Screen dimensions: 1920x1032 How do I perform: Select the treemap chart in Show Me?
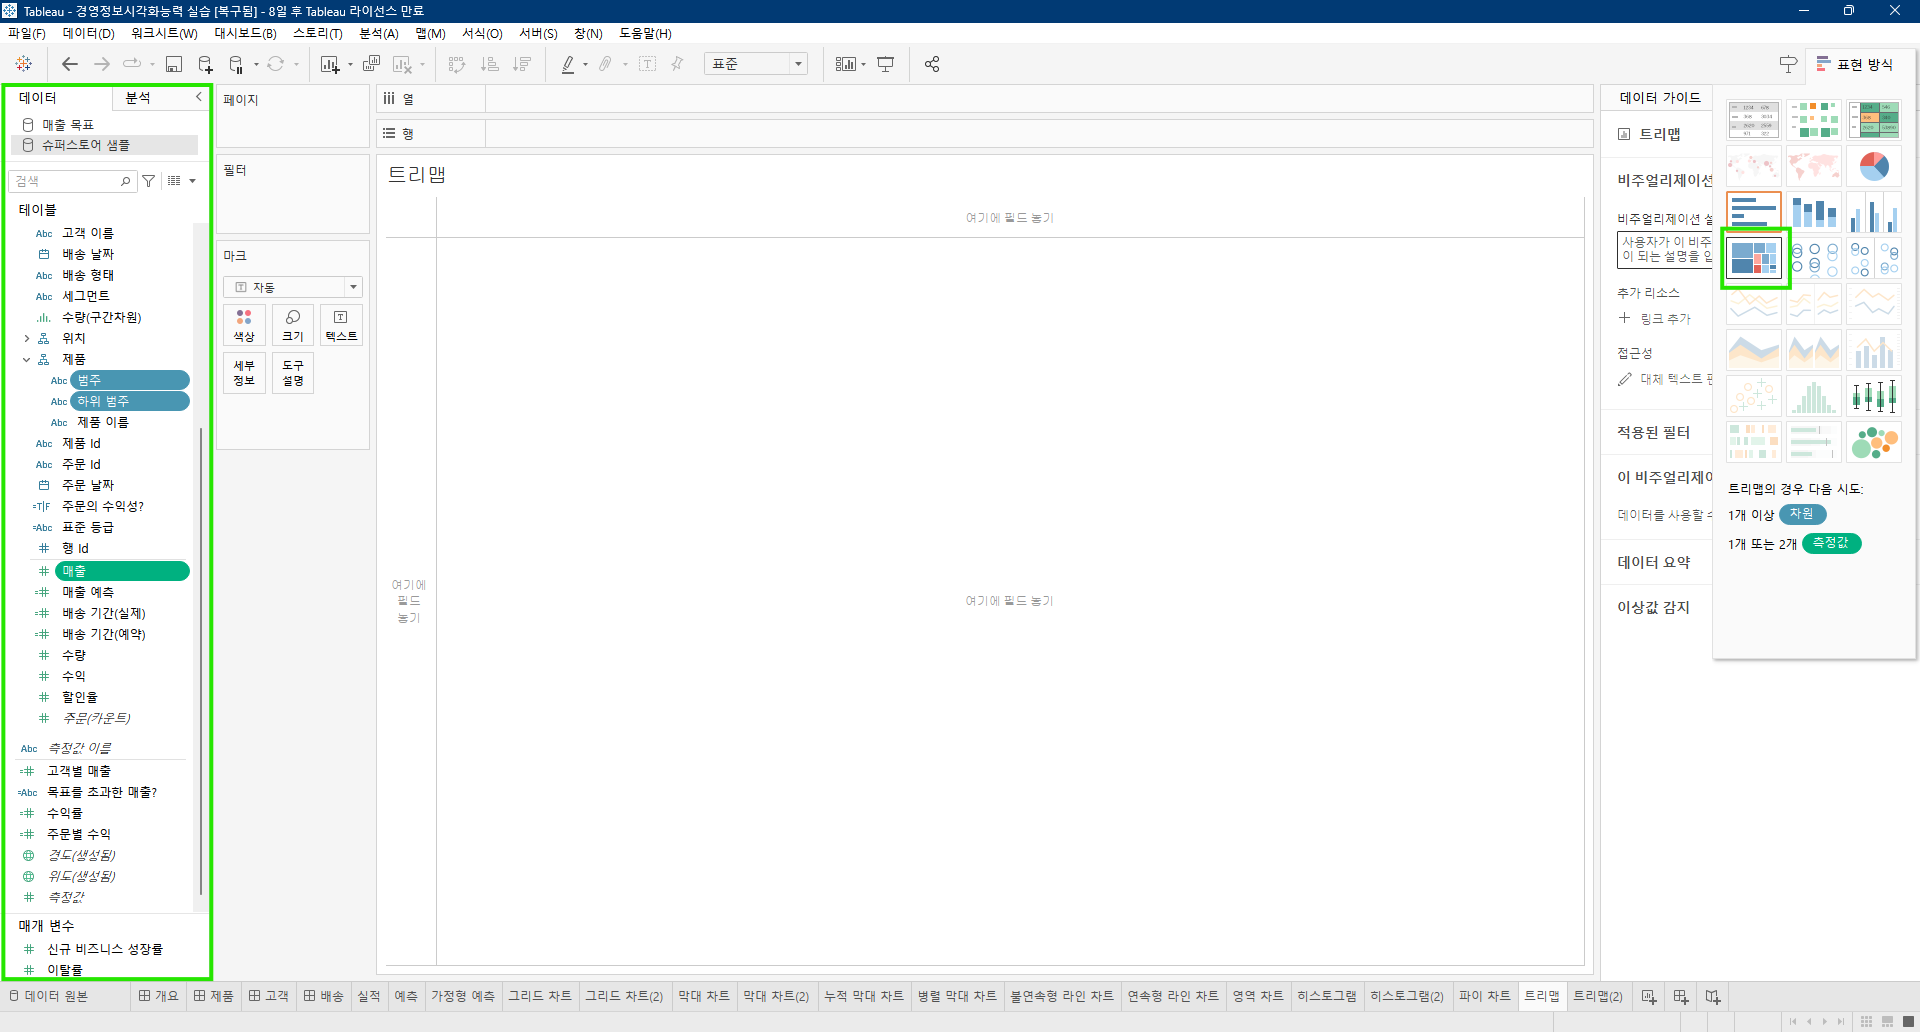[1754, 258]
